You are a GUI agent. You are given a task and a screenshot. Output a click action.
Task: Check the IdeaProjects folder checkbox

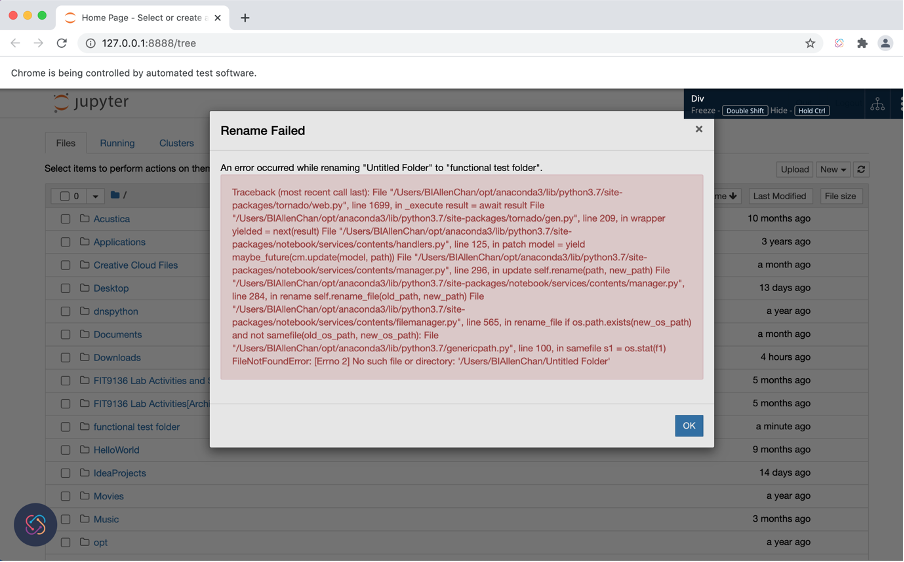[x=65, y=473]
